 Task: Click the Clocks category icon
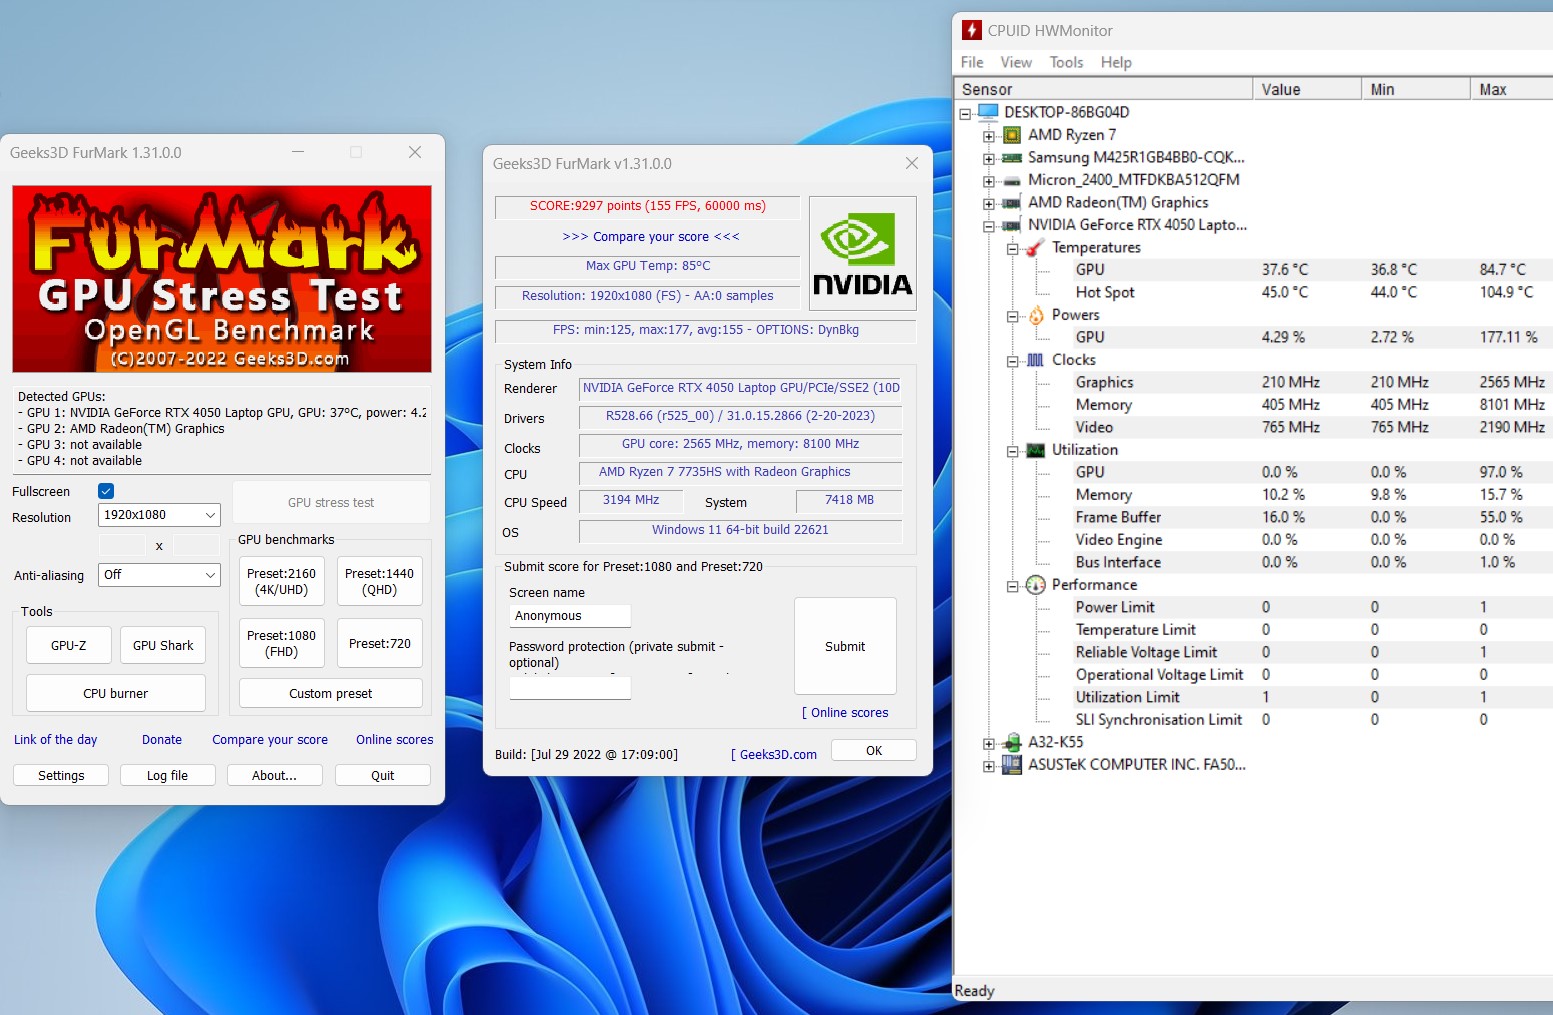1036,360
